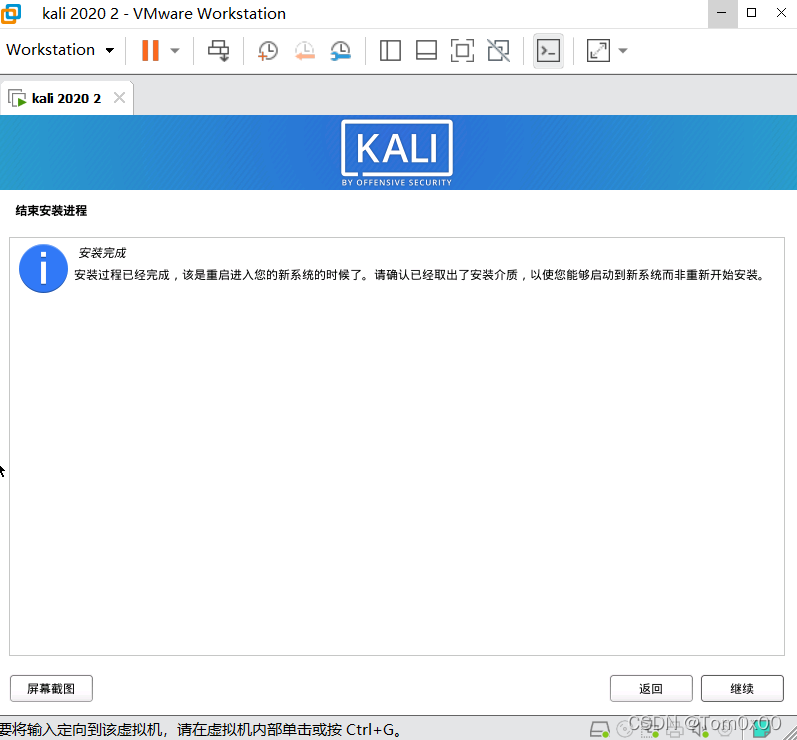Screen dimensions: 797x740
Task: Click the 返回 back button
Action: click(651, 688)
